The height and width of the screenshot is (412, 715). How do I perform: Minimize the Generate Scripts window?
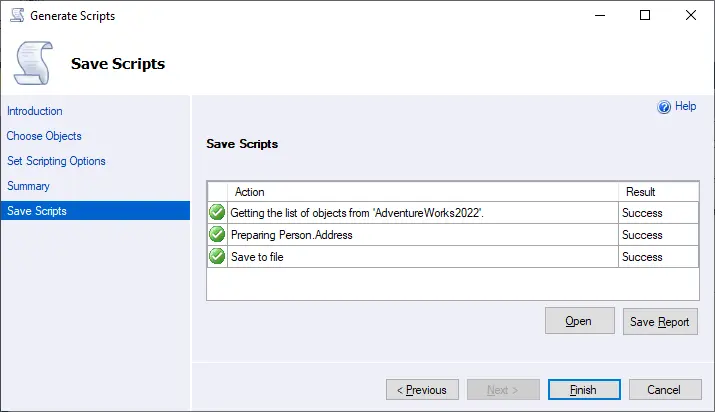[600, 15]
